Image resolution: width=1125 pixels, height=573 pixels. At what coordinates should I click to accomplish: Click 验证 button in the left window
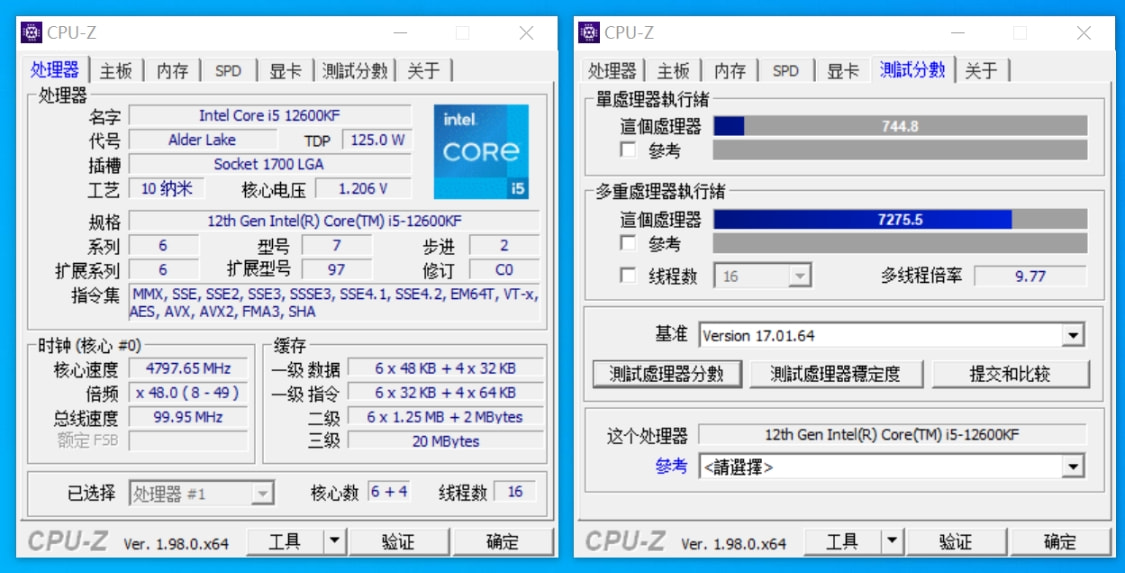(398, 541)
